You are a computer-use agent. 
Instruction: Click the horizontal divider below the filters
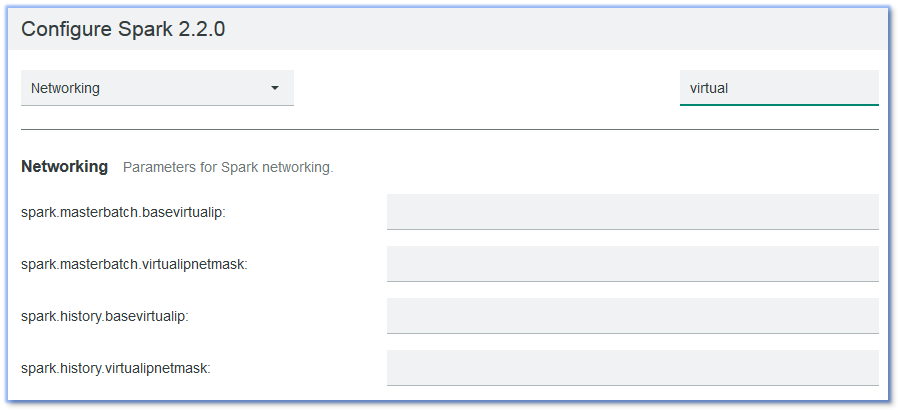[450, 129]
